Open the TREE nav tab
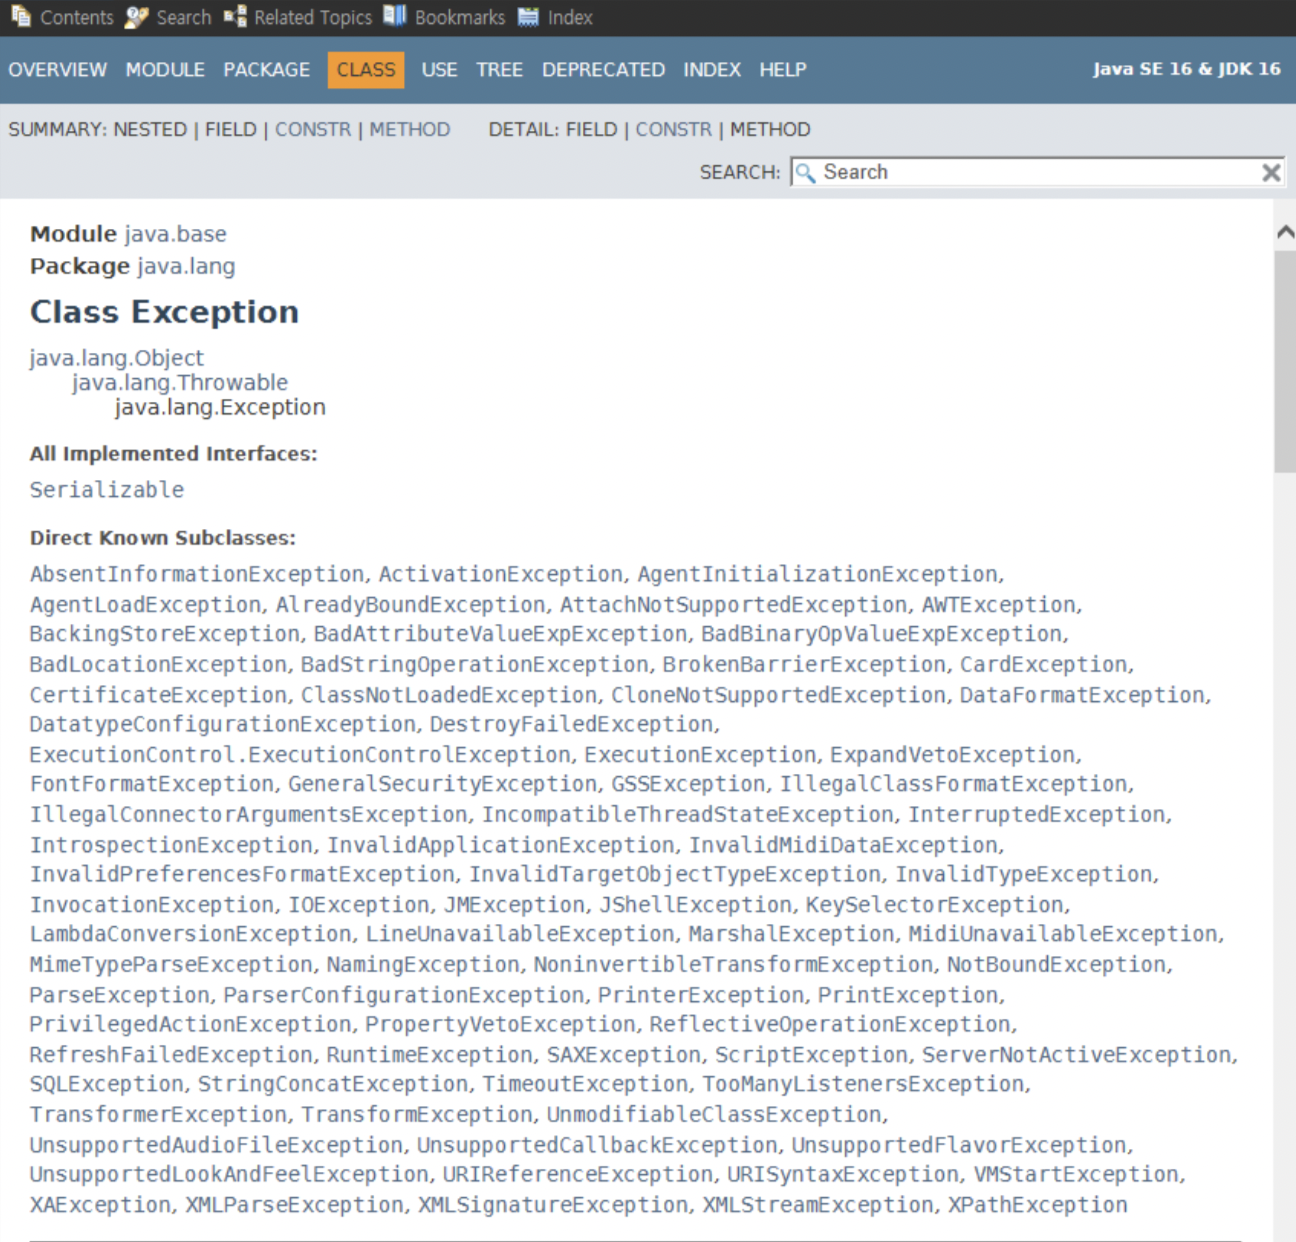The image size is (1296, 1242). point(499,70)
